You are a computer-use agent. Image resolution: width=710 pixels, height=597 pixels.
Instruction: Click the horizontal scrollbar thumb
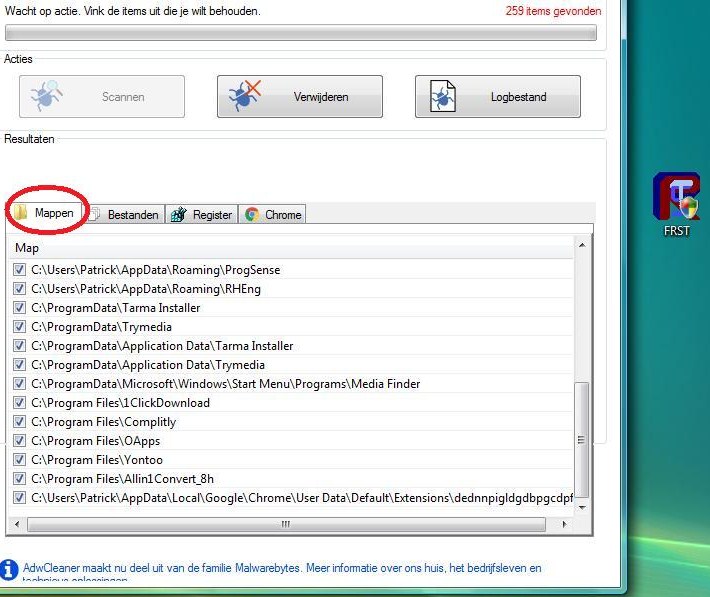pyautogui.click(x=286, y=525)
